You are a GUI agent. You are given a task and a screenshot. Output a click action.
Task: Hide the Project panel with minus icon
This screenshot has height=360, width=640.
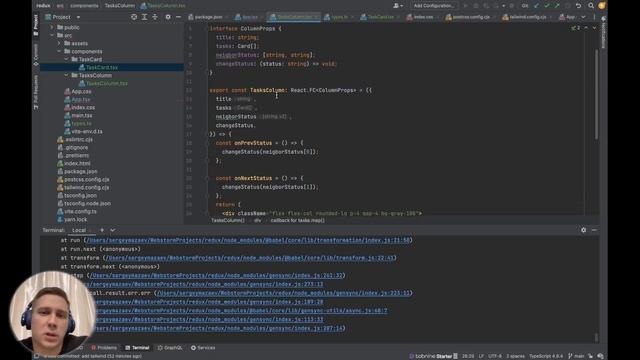coord(178,17)
